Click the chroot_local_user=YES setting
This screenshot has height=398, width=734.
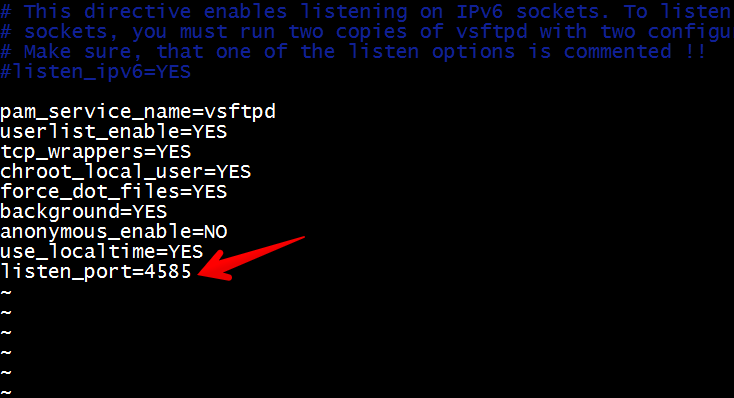tap(125, 172)
